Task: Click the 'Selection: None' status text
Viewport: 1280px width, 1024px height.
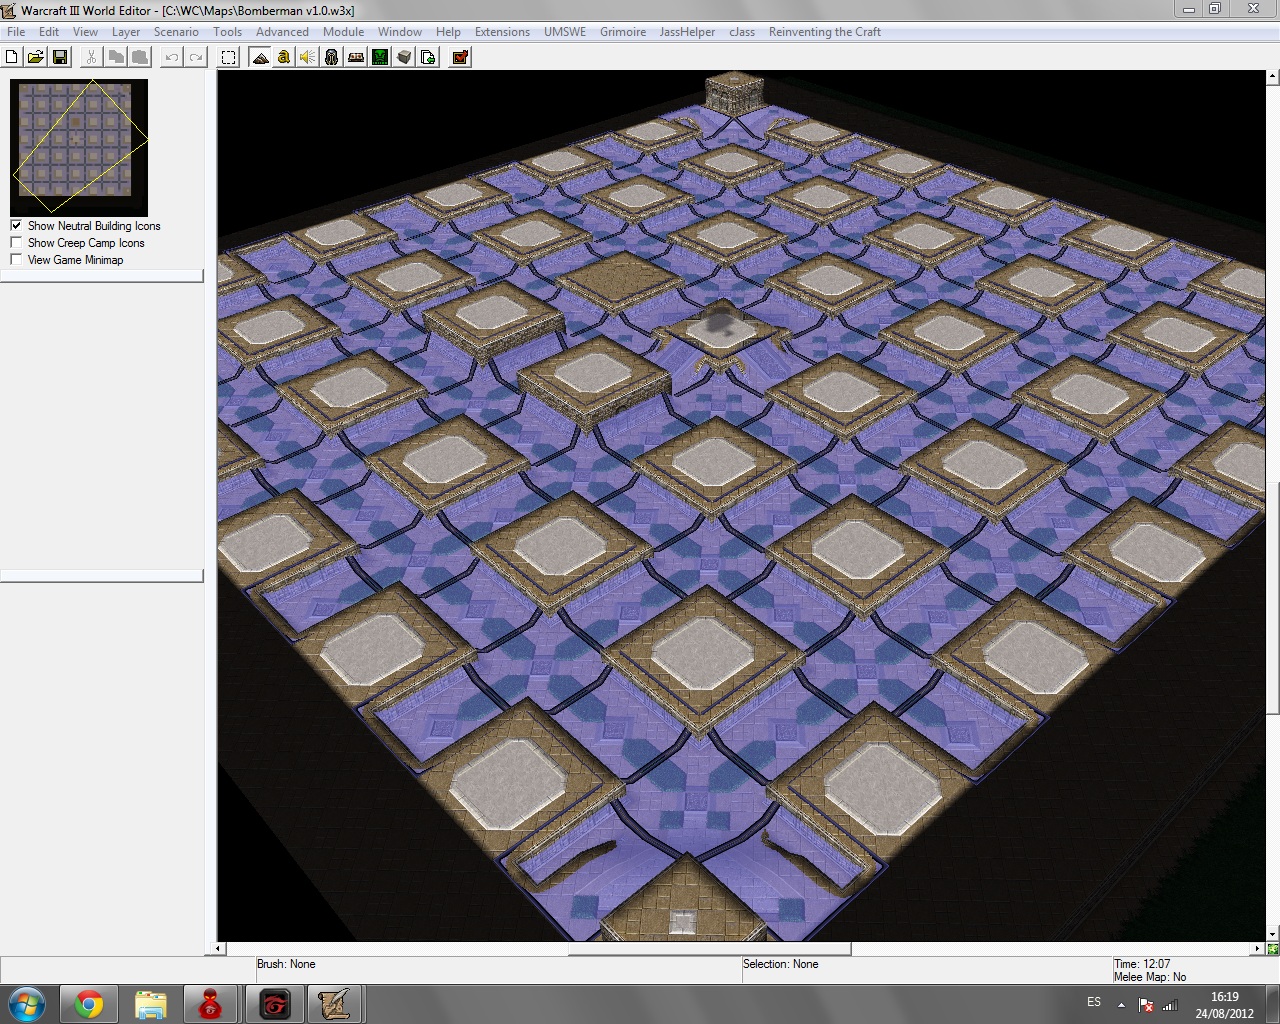Action: [x=781, y=964]
